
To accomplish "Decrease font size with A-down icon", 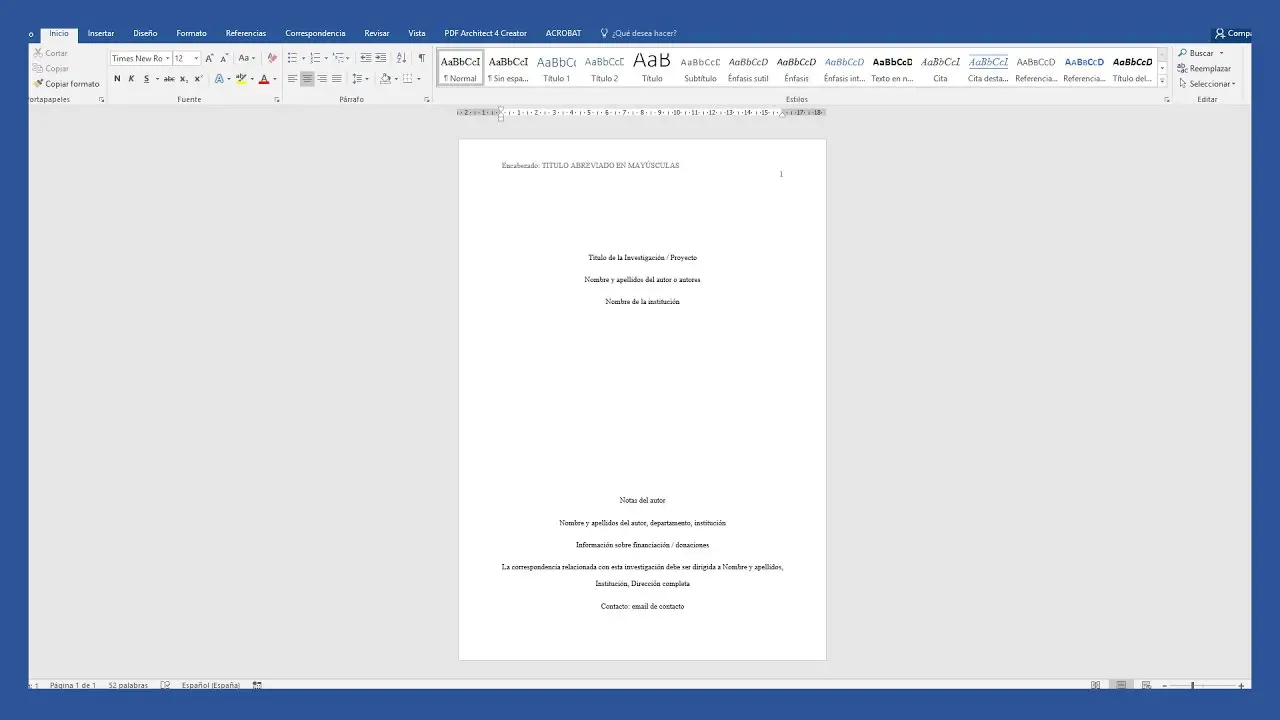I will tap(224, 58).
